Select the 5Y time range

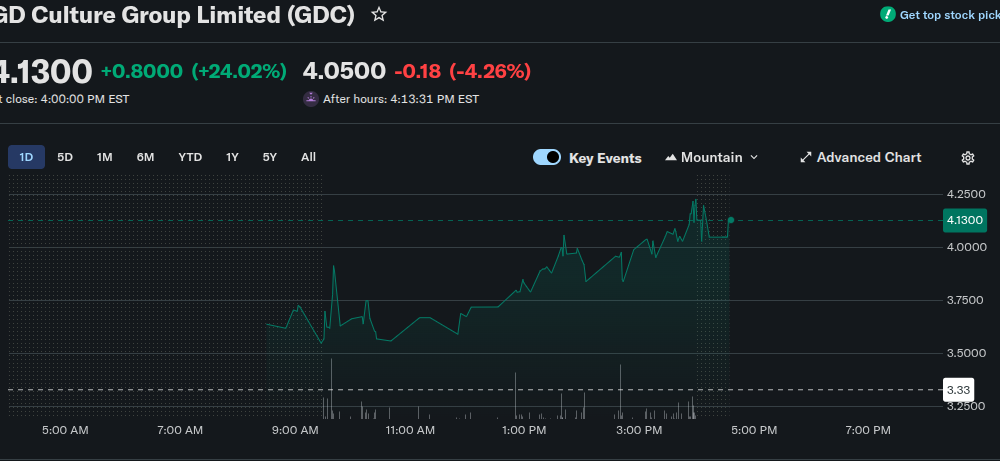(x=270, y=157)
